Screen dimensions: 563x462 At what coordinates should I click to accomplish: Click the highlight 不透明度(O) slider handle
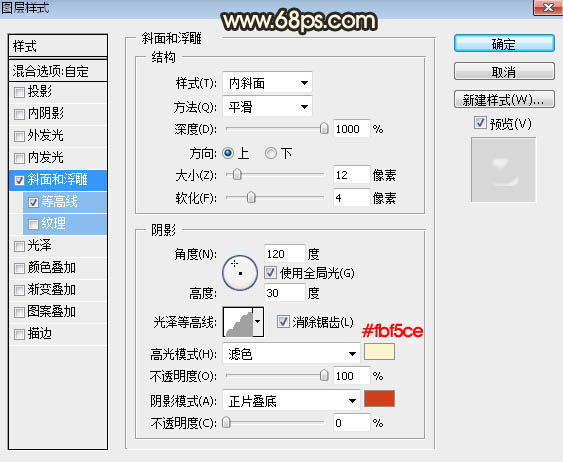(324, 375)
